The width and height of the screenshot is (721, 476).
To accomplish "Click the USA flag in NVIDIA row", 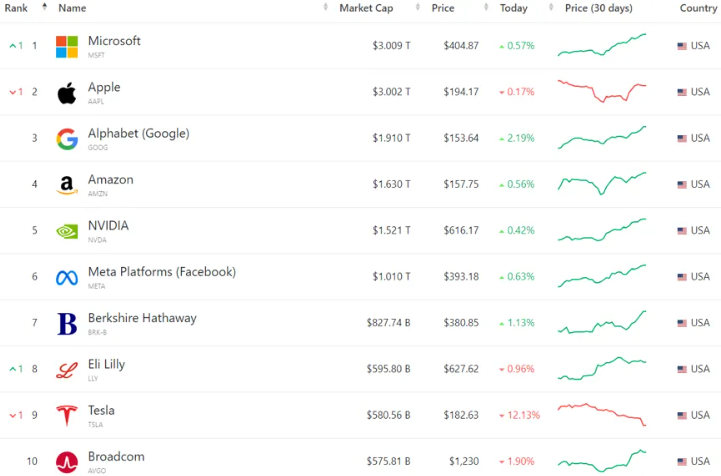I will 682,231.
